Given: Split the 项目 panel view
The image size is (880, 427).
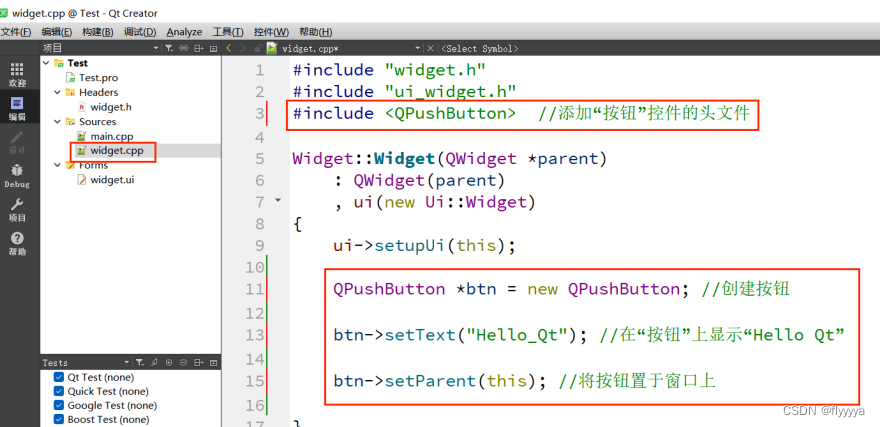Looking at the screenshot, I should pyautogui.click(x=198, y=49).
